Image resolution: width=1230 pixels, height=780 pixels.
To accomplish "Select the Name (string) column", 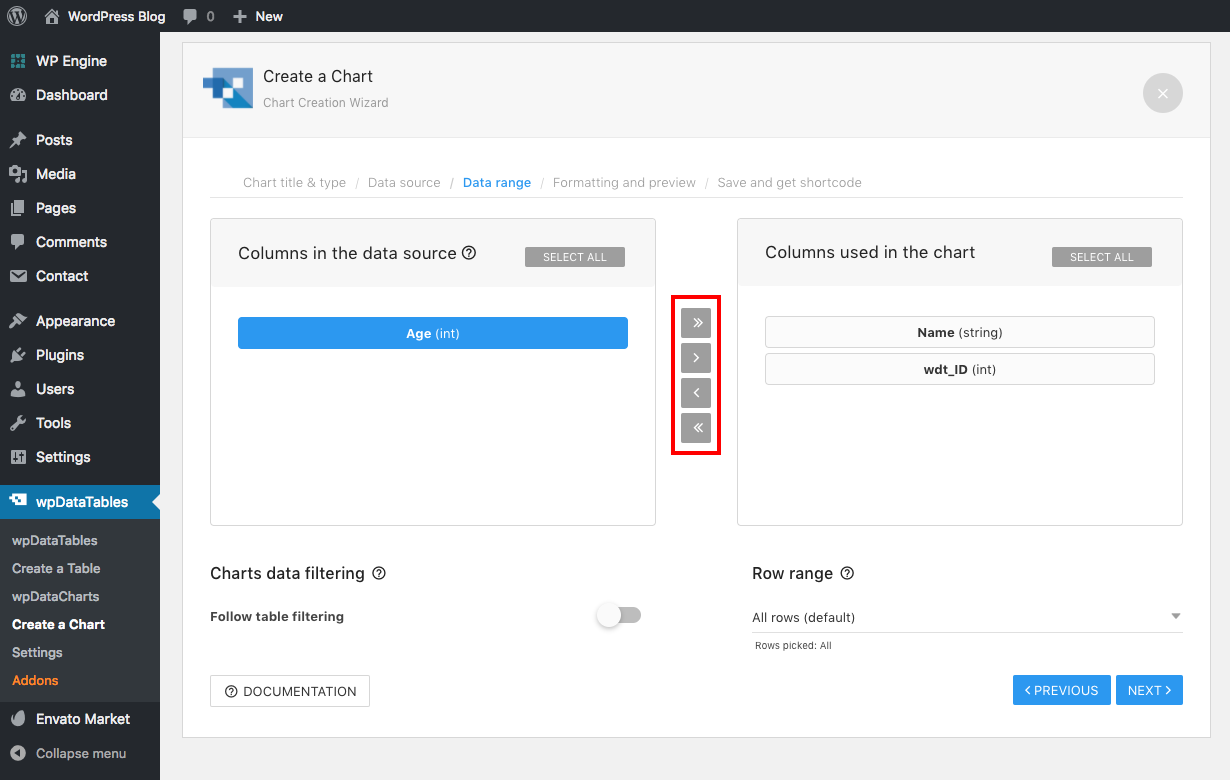I will pos(960,332).
